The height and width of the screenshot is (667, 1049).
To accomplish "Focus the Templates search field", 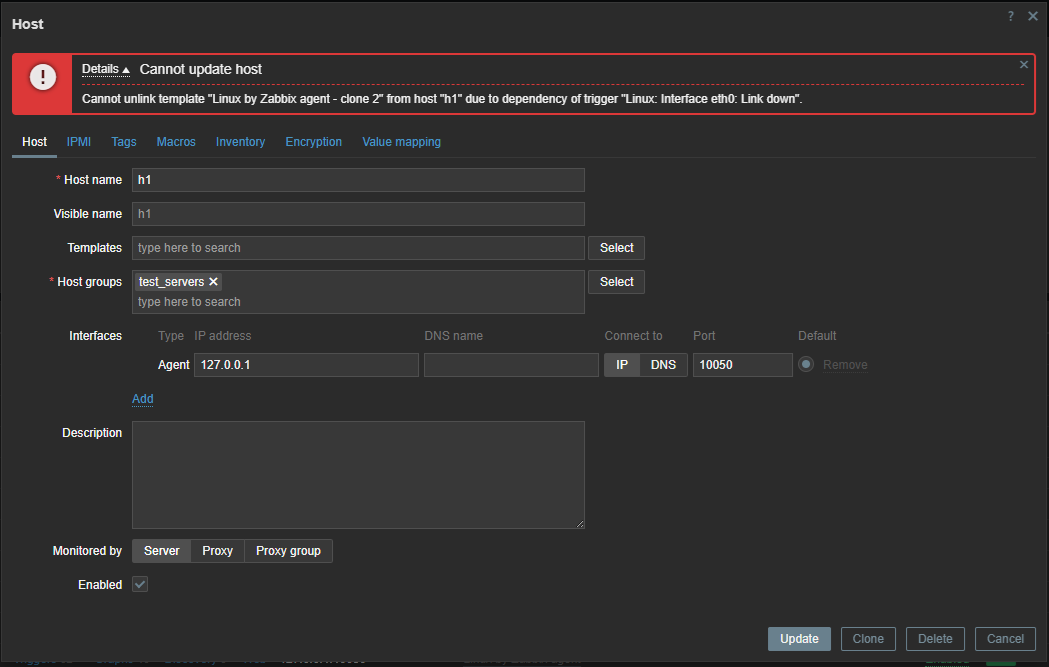I will pos(358,248).
